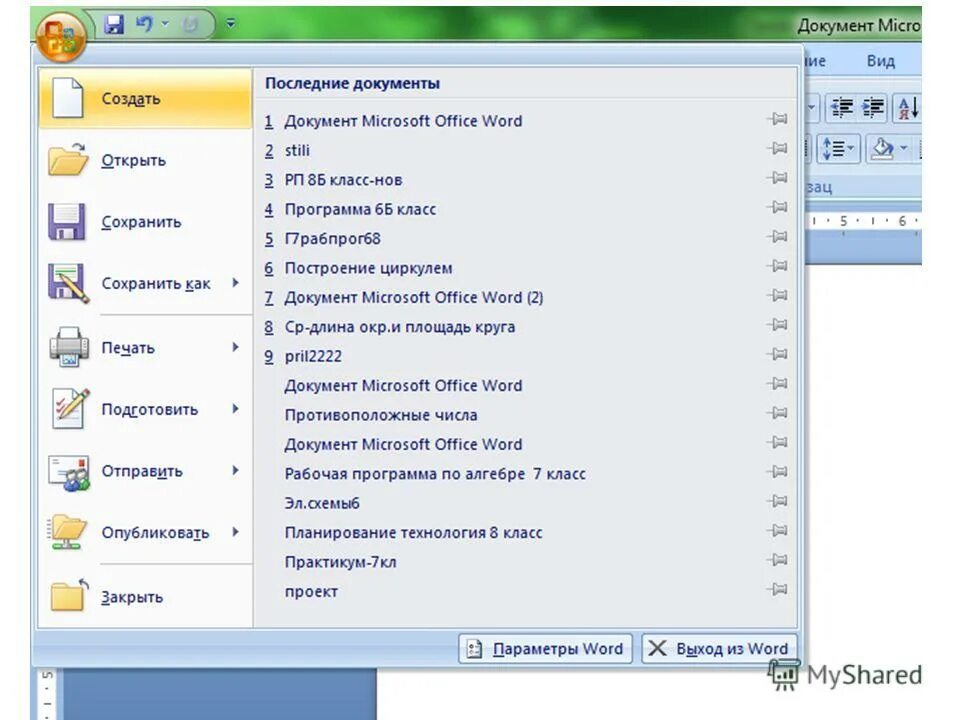
Task: Pin Эл.схемы6 document
Action: point(777,501)
